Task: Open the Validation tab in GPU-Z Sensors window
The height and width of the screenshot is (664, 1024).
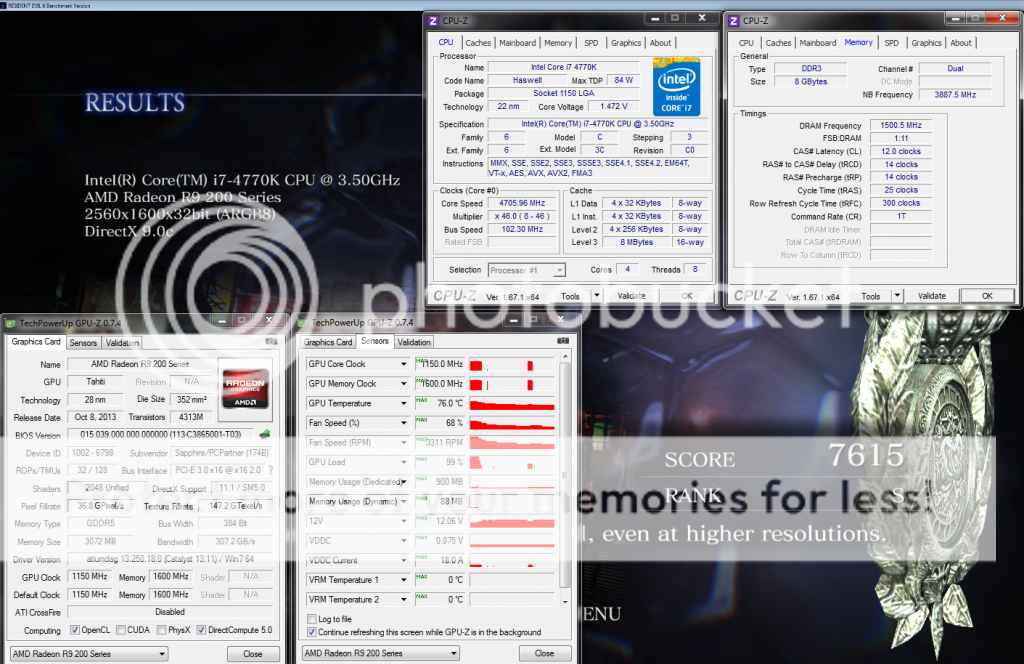Action: click(414, 342)
